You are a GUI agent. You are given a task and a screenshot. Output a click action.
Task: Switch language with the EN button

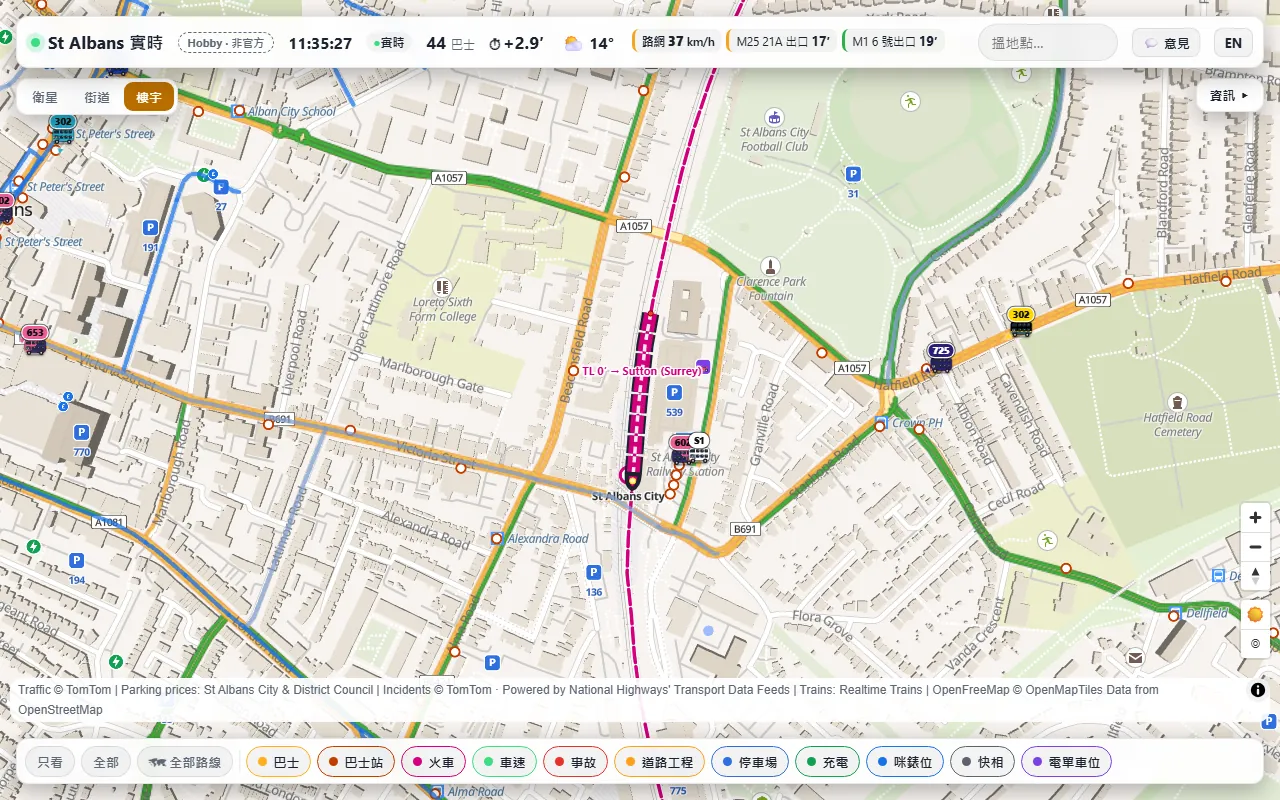point(1233,43)
